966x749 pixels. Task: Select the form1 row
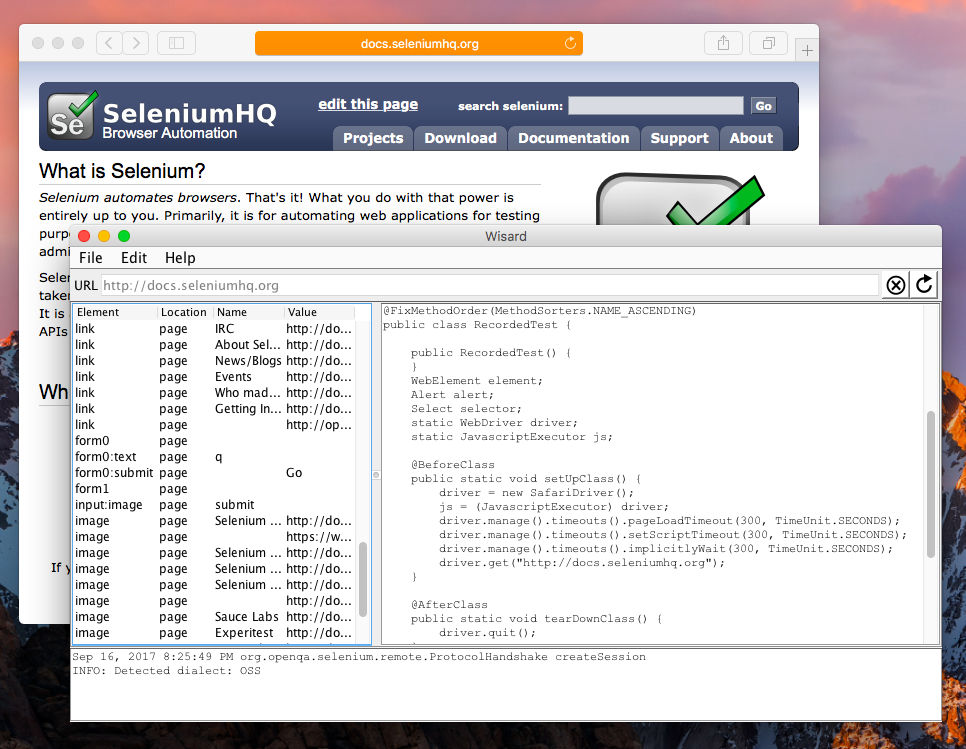tap(214, 489)
